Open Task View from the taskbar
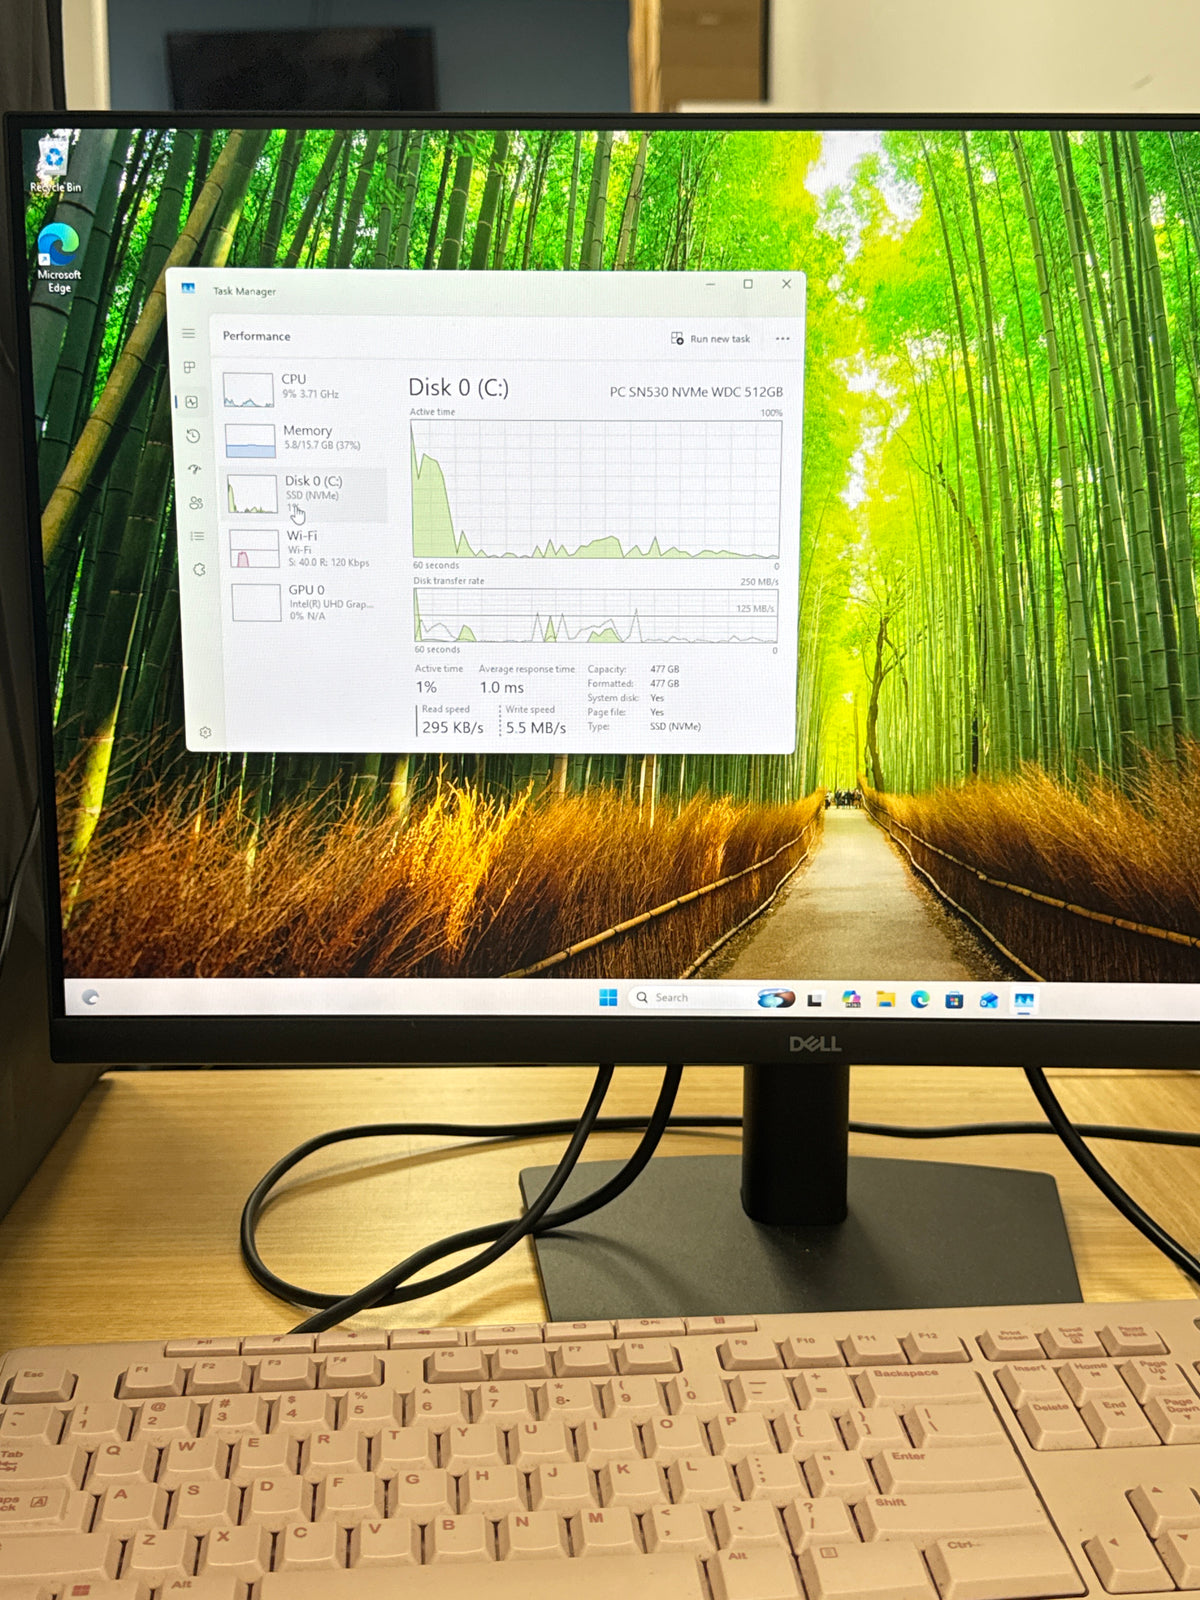 tap(815, 999)
